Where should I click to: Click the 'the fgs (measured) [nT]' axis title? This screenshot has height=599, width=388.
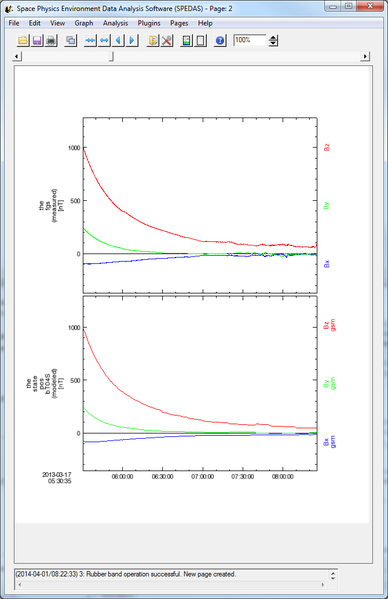(52, 206)
